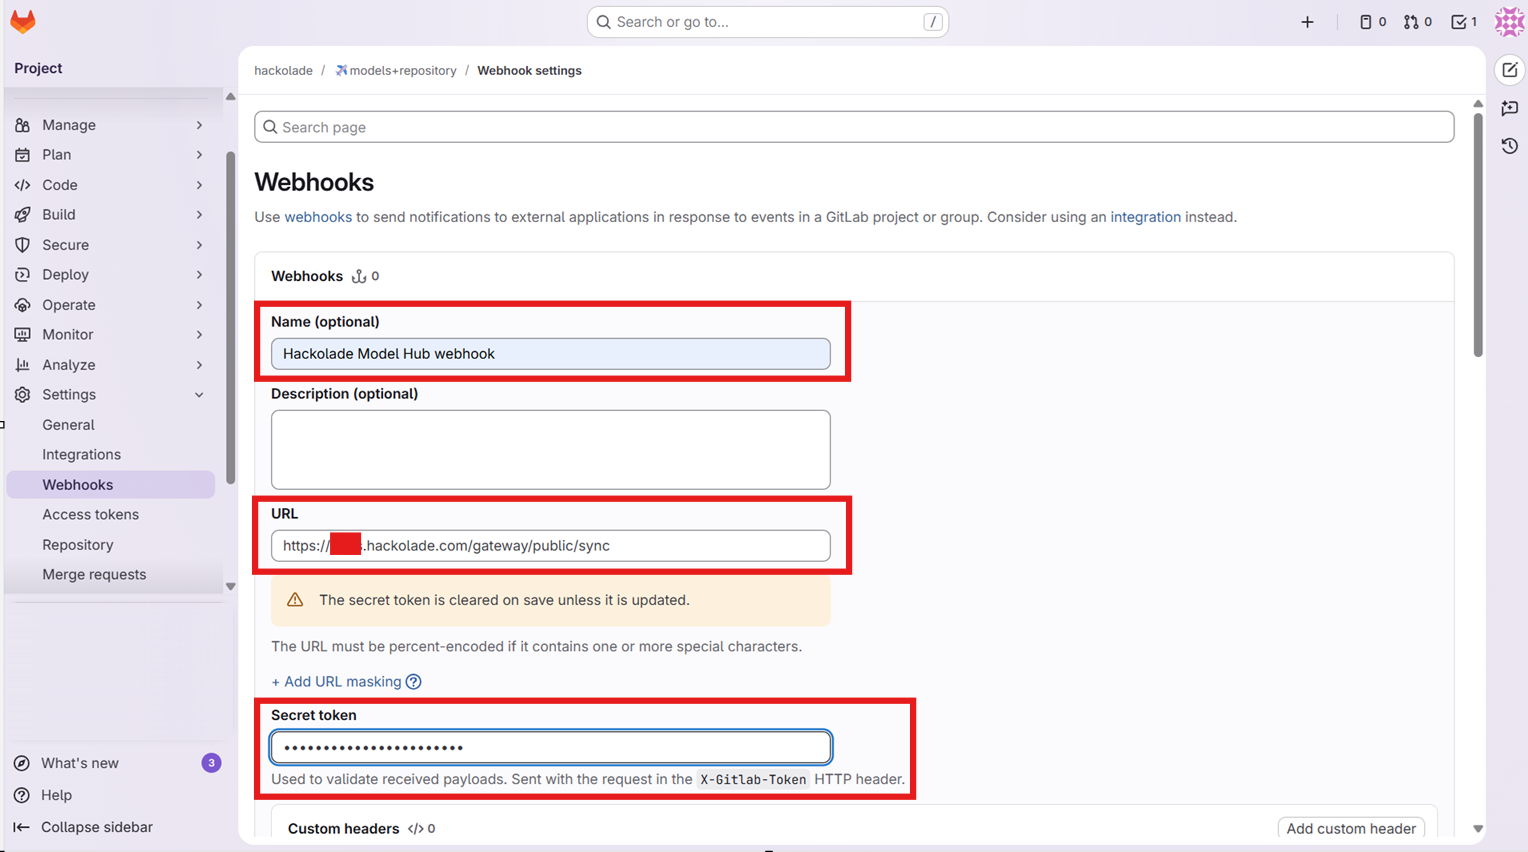Screen dimensions: 1528x852
Task: Click the Add custom header button
Action: click(1351, 828)
